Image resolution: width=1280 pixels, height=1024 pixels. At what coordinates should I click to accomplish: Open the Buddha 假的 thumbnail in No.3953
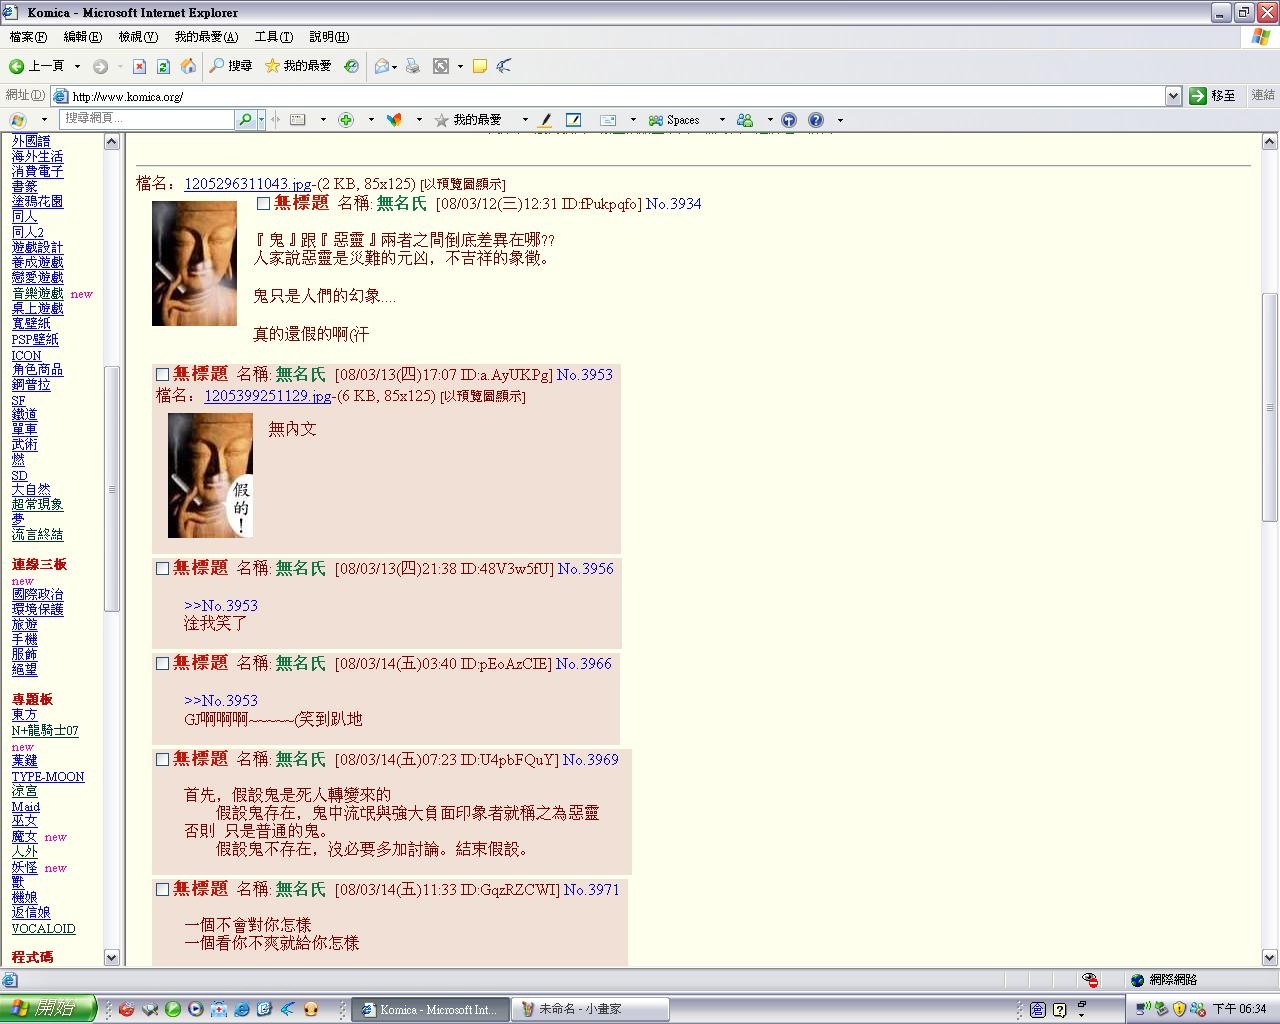(x=210, y=476)
